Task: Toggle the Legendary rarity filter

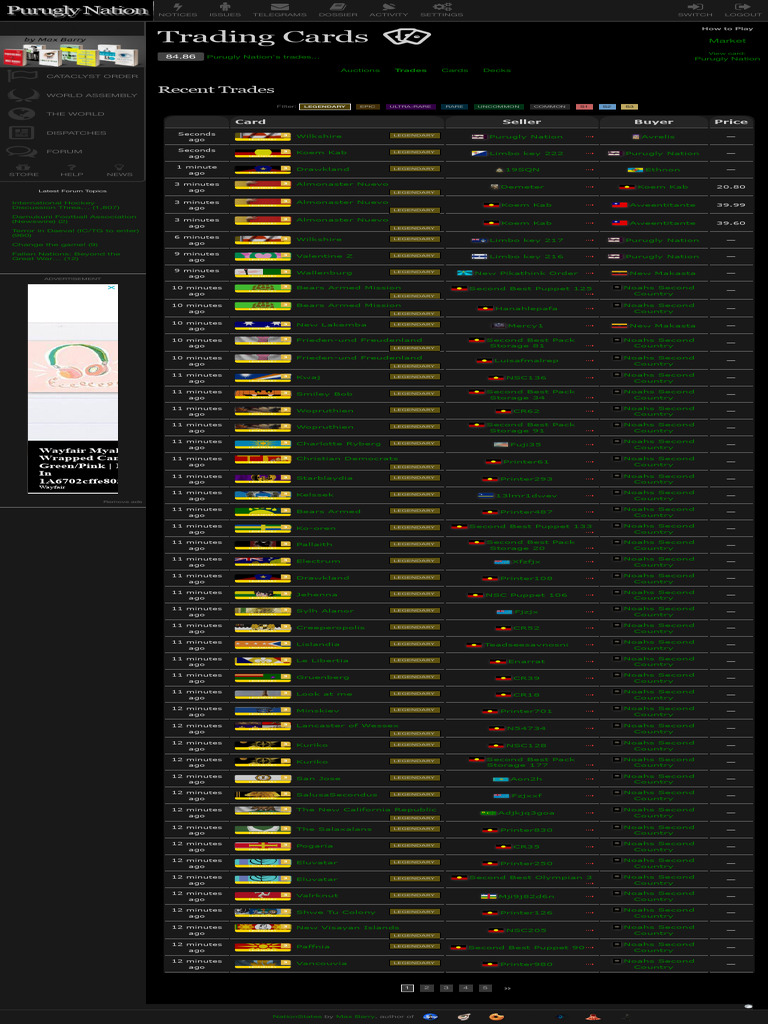Action: [x=325, y=106]
